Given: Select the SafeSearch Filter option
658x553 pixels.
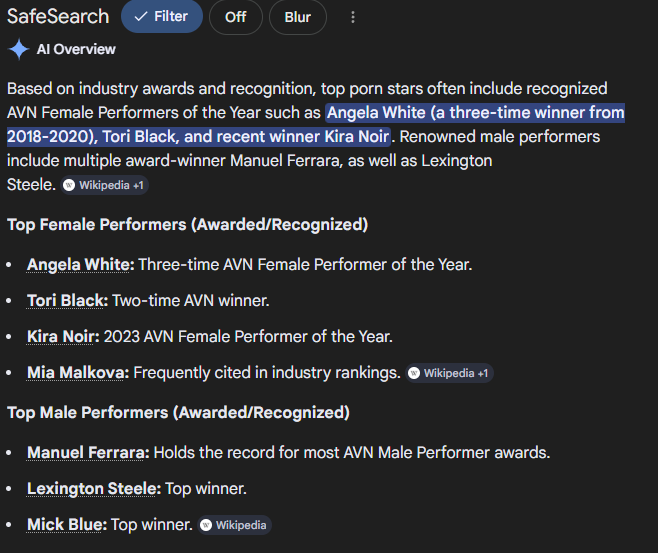Looking at the screenshot, I should coord(162,17).
